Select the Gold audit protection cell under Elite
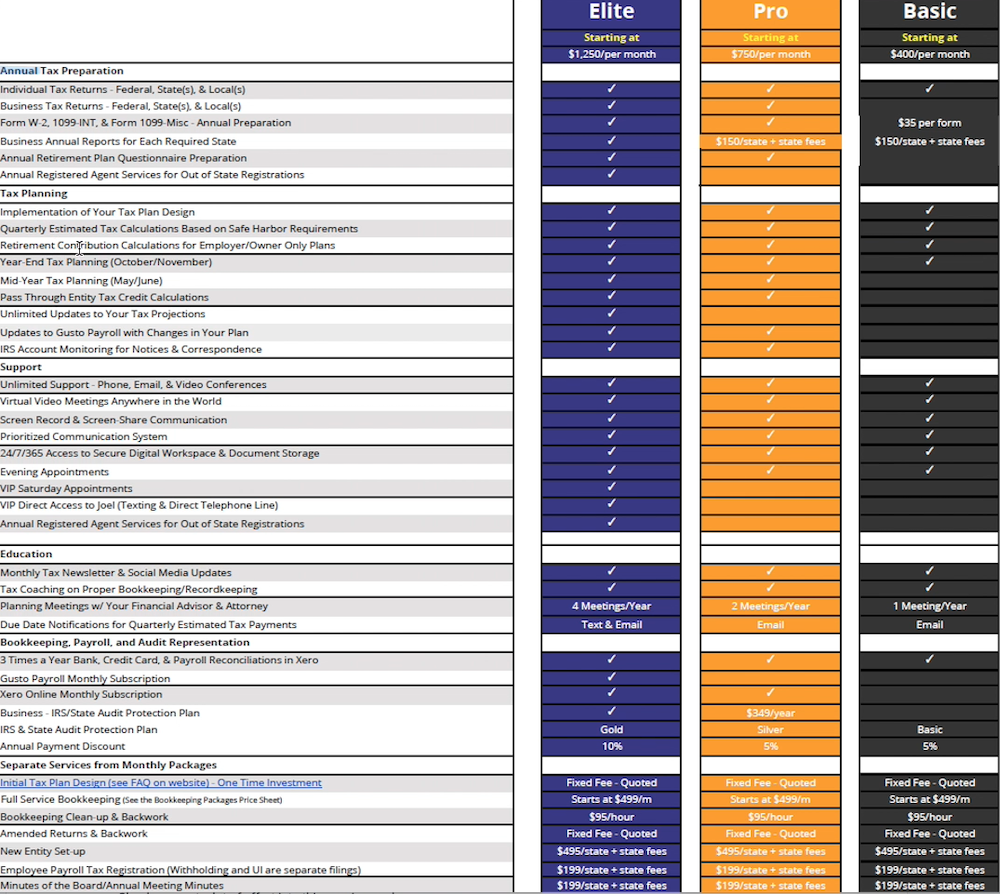The width and height of the screenshot is (1000, 894). pyautogui.click(x=611, y=729)
